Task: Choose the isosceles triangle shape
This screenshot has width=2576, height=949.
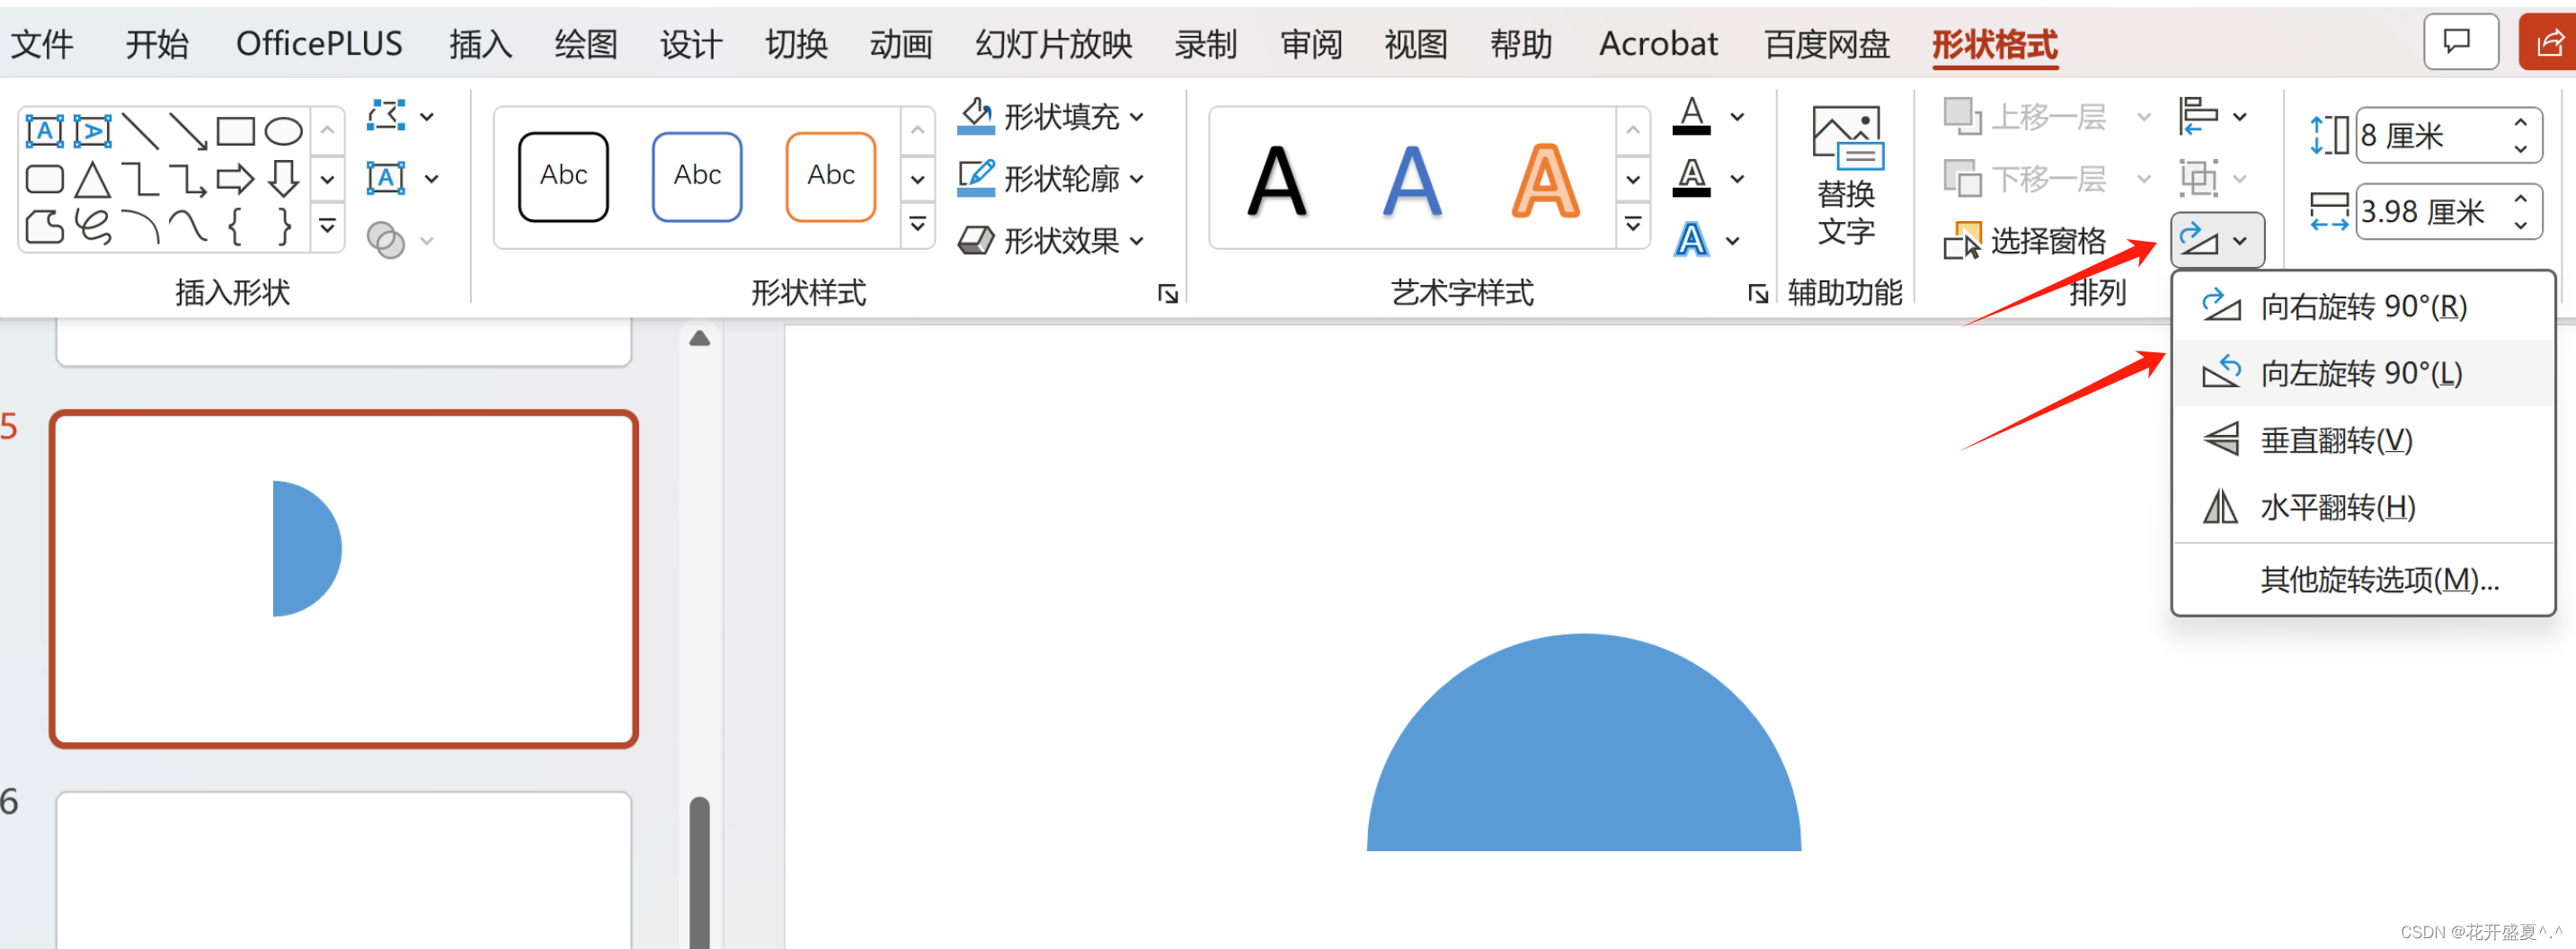Action: [x=92, y=180]
